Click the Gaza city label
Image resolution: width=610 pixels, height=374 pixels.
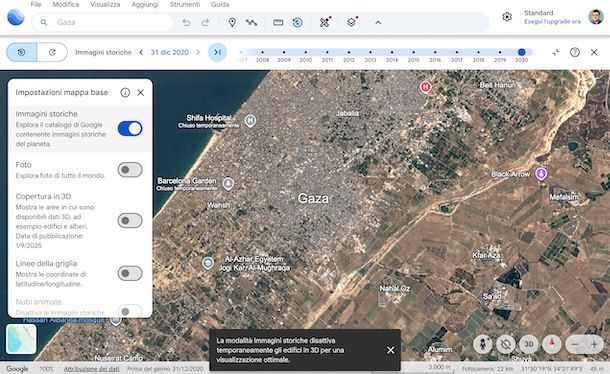pyautogui.click(x=313, y=198)
